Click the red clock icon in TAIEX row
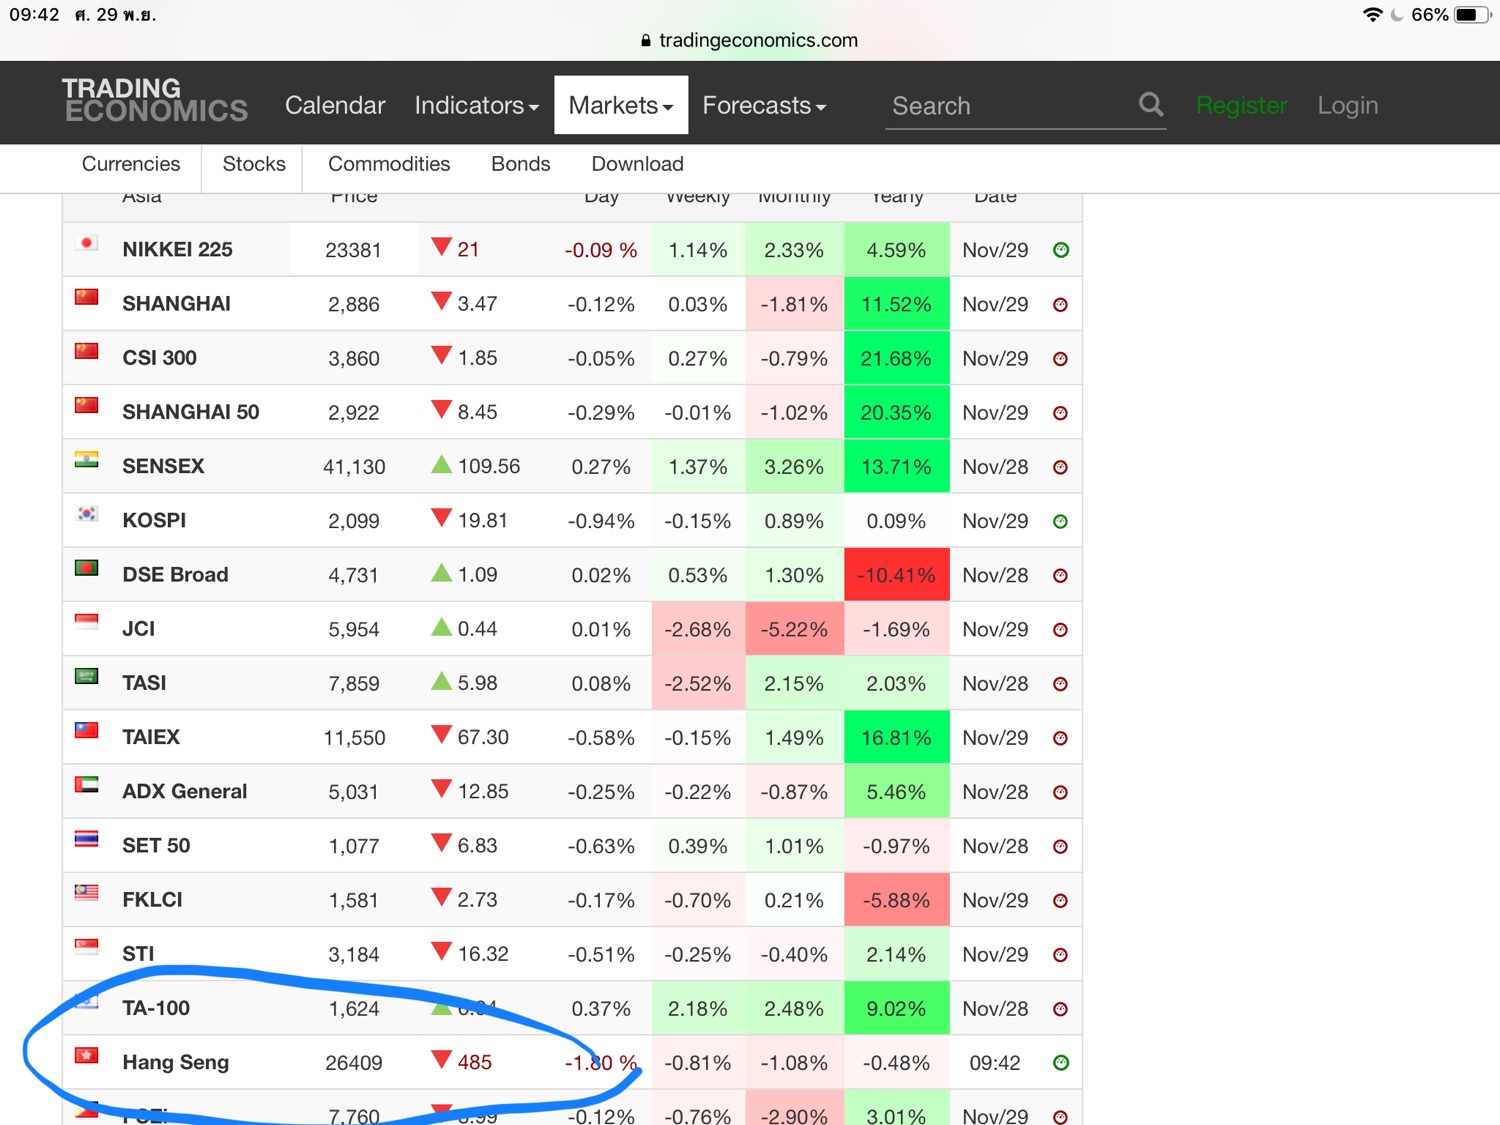 pos(1061,738)
